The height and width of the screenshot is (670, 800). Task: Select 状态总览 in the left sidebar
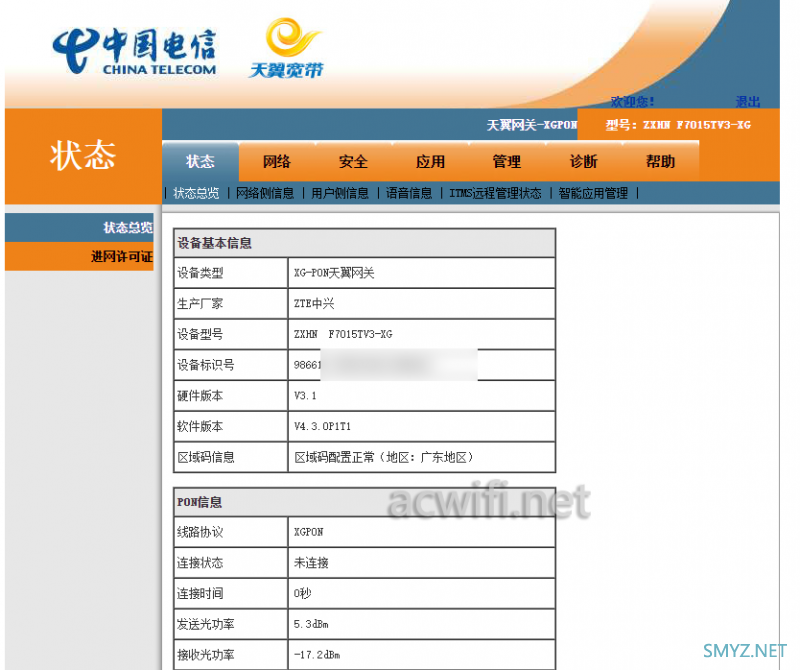[x=79, y=228]
